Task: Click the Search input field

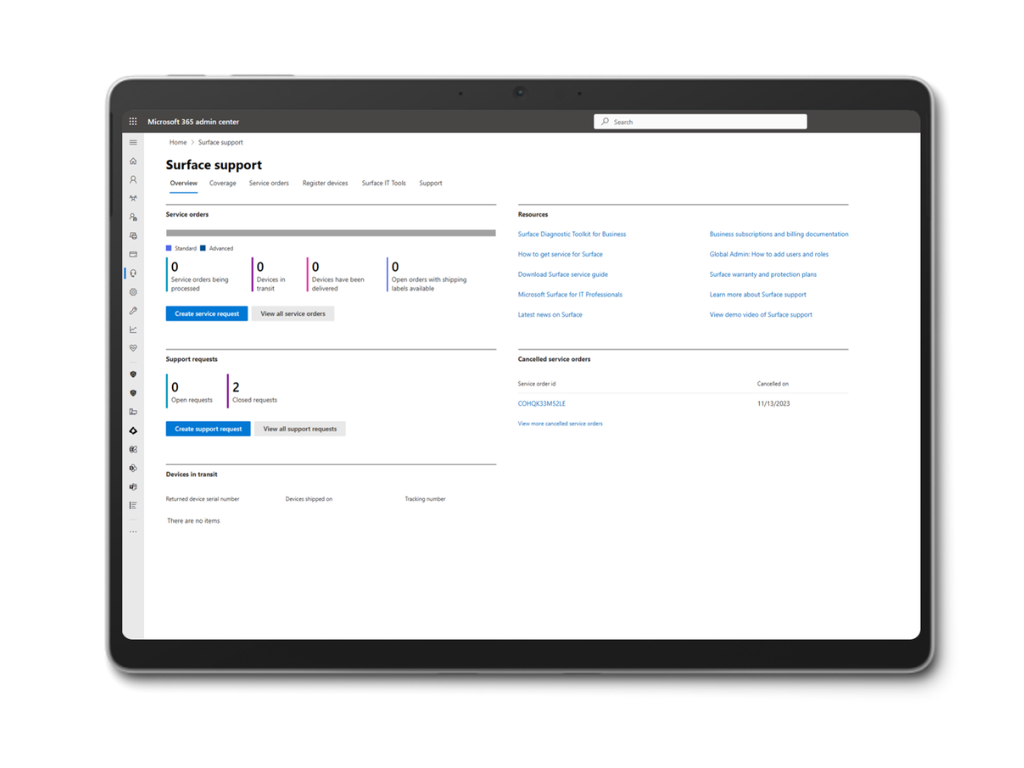Action: click(700, 121)
